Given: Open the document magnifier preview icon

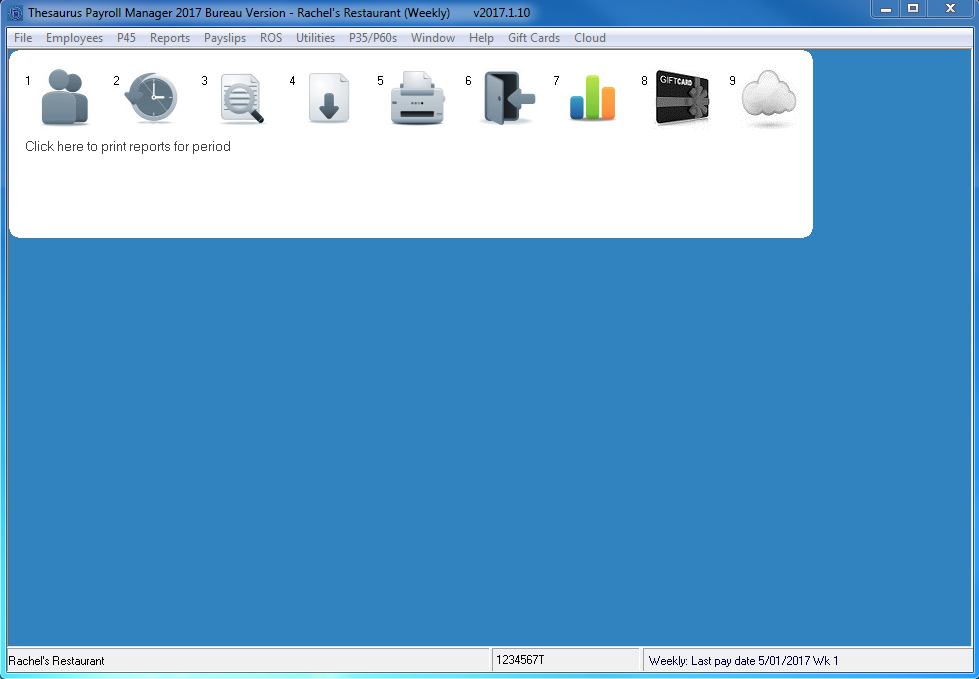Looking at the screenshot, I should [x=242, y=99].
